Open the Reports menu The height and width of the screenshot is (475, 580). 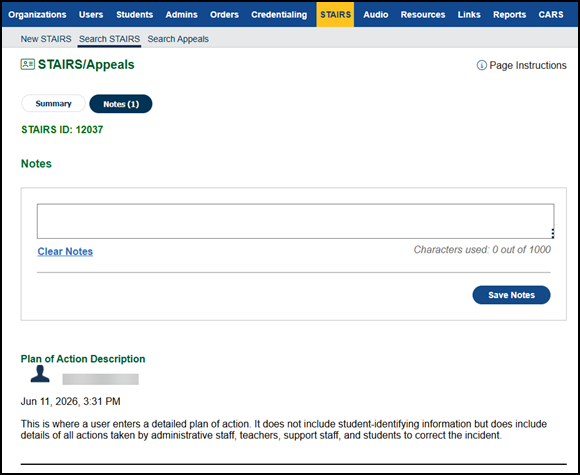coord(510,15)
